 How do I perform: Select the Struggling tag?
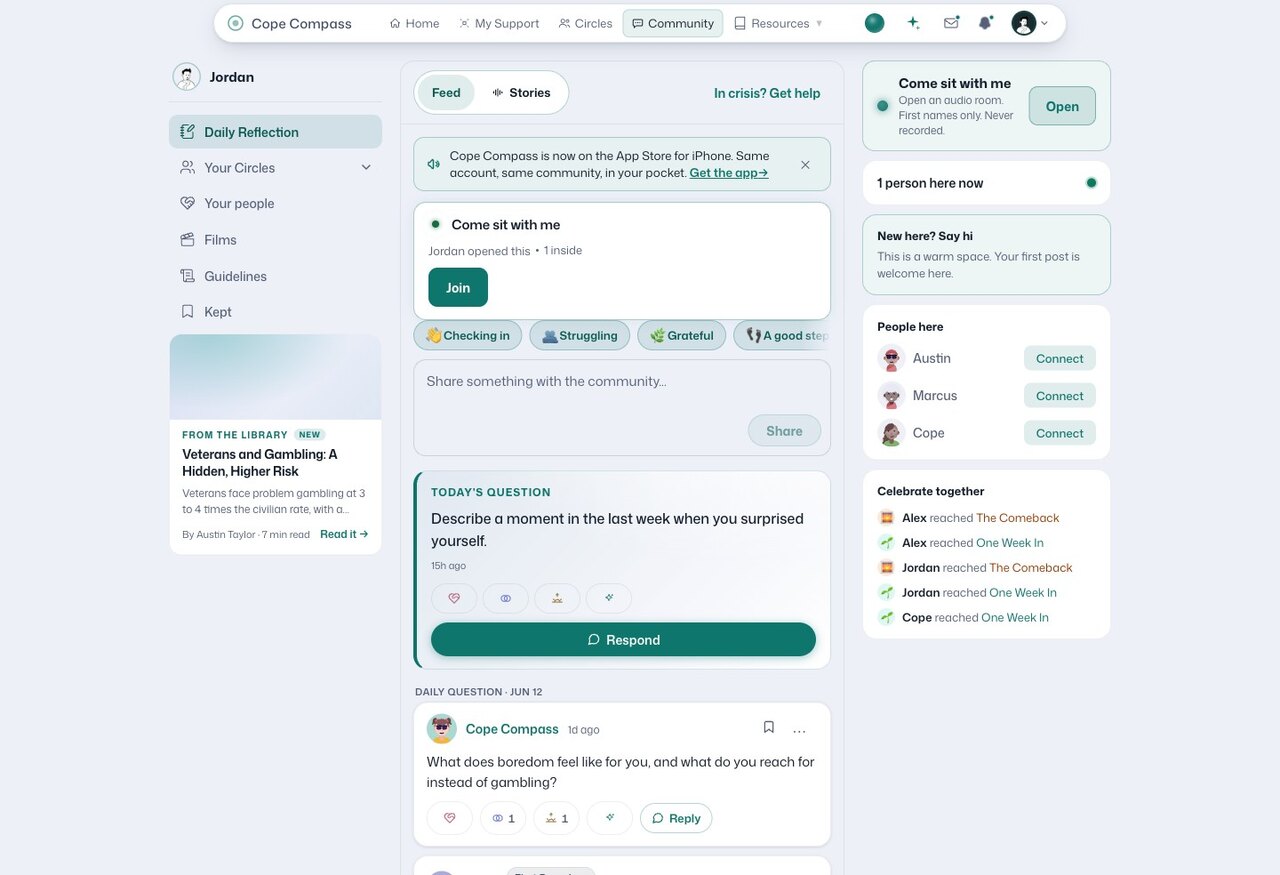click(x=580, y=335)
